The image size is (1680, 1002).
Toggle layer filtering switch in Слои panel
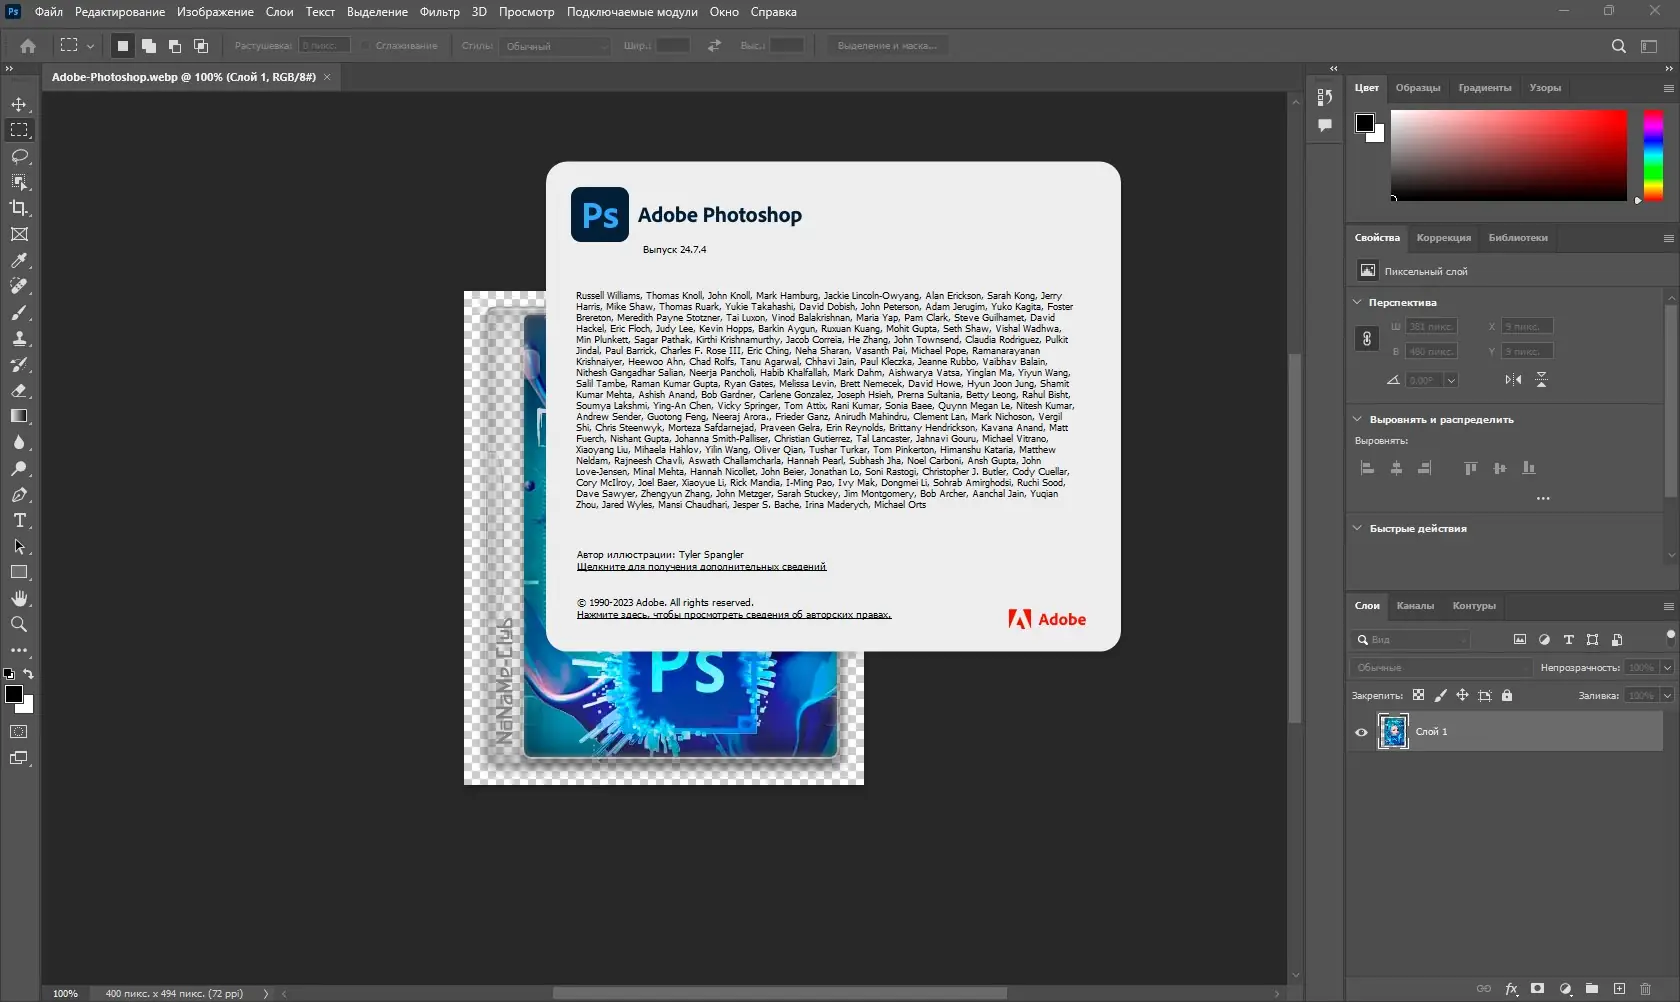(x=1670, y=635)
